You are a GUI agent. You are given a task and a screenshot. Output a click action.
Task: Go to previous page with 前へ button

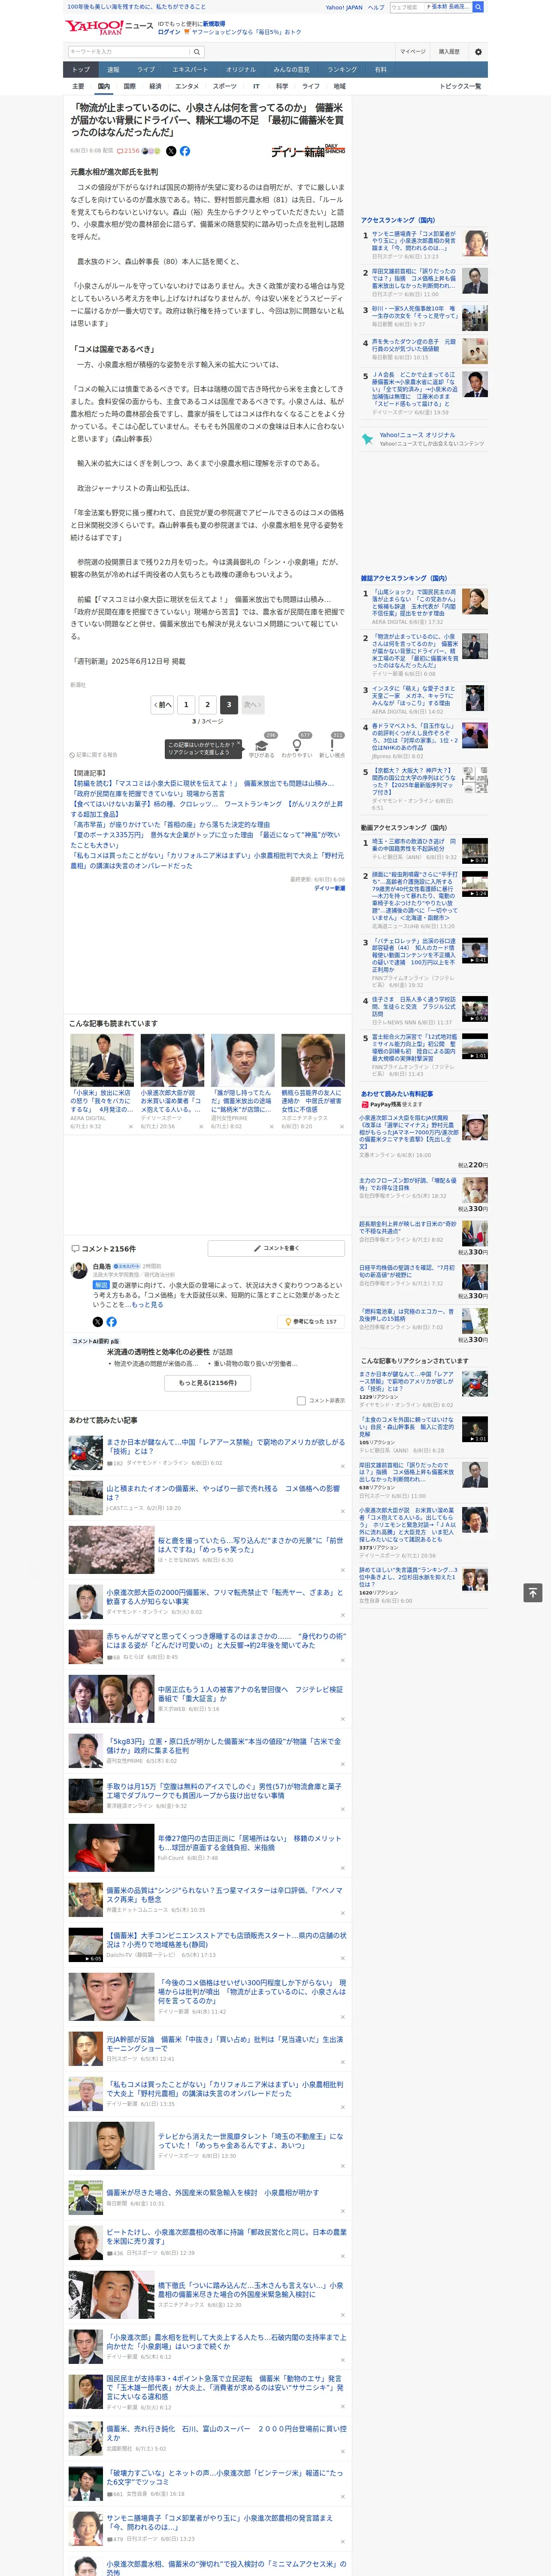tap(162, 704)
